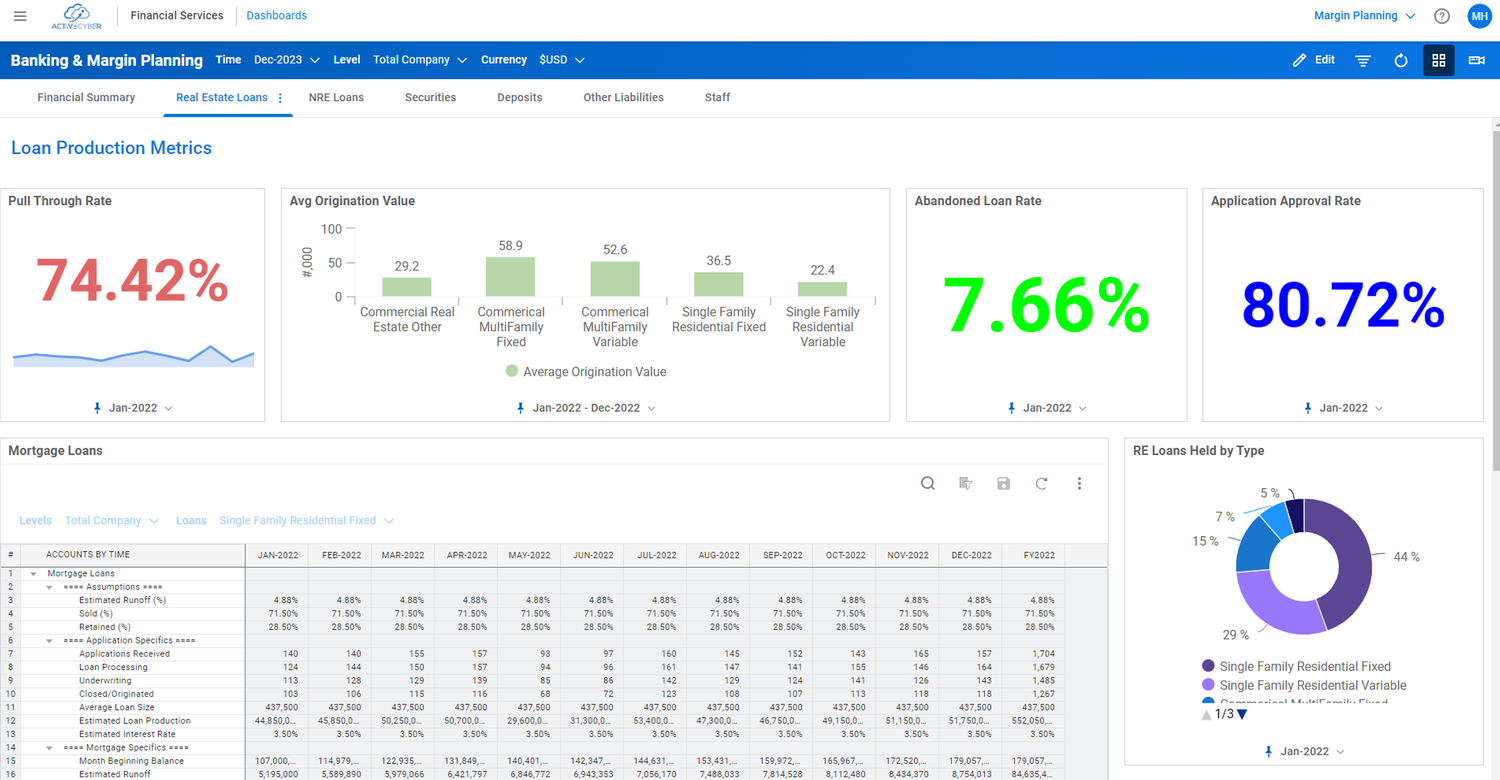Screen dimensions: 1500x780
Task: Open the kebab menu on Mortgage Loans panel
Action: (x=1079, y=483)
